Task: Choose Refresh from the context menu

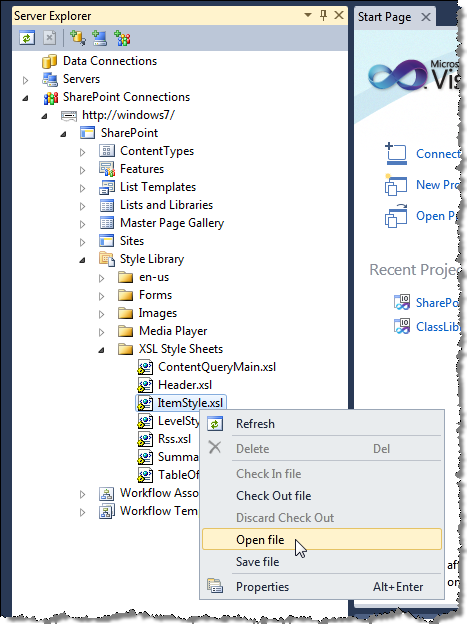Action: tap(322, 424)
